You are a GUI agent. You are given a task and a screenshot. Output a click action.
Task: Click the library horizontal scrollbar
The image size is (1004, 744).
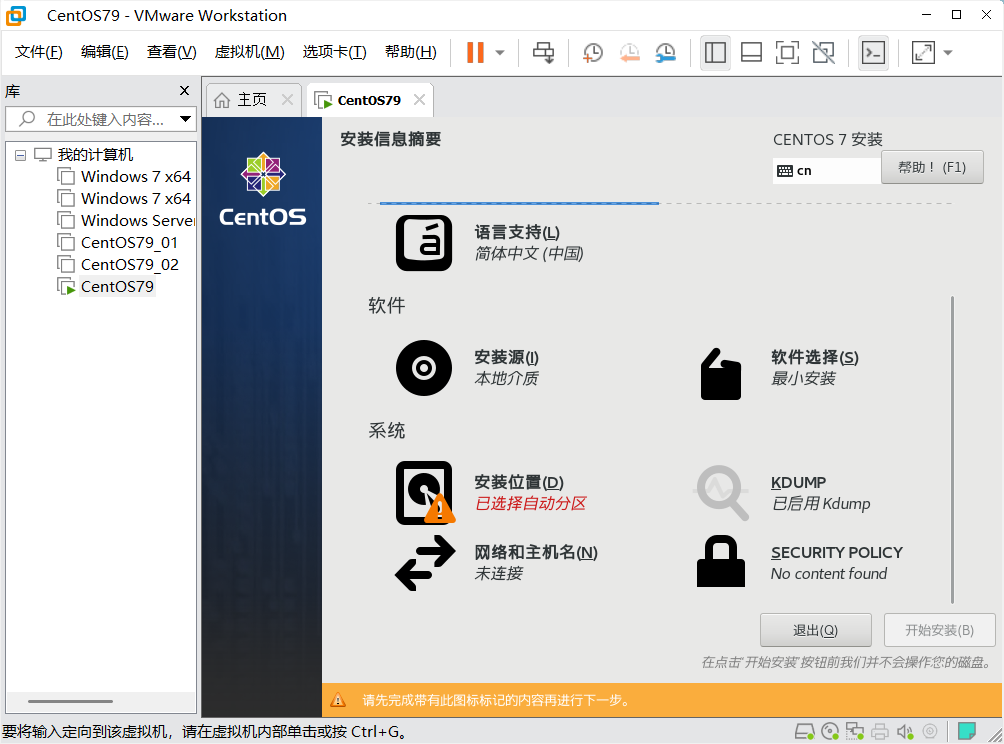[70, 701]
